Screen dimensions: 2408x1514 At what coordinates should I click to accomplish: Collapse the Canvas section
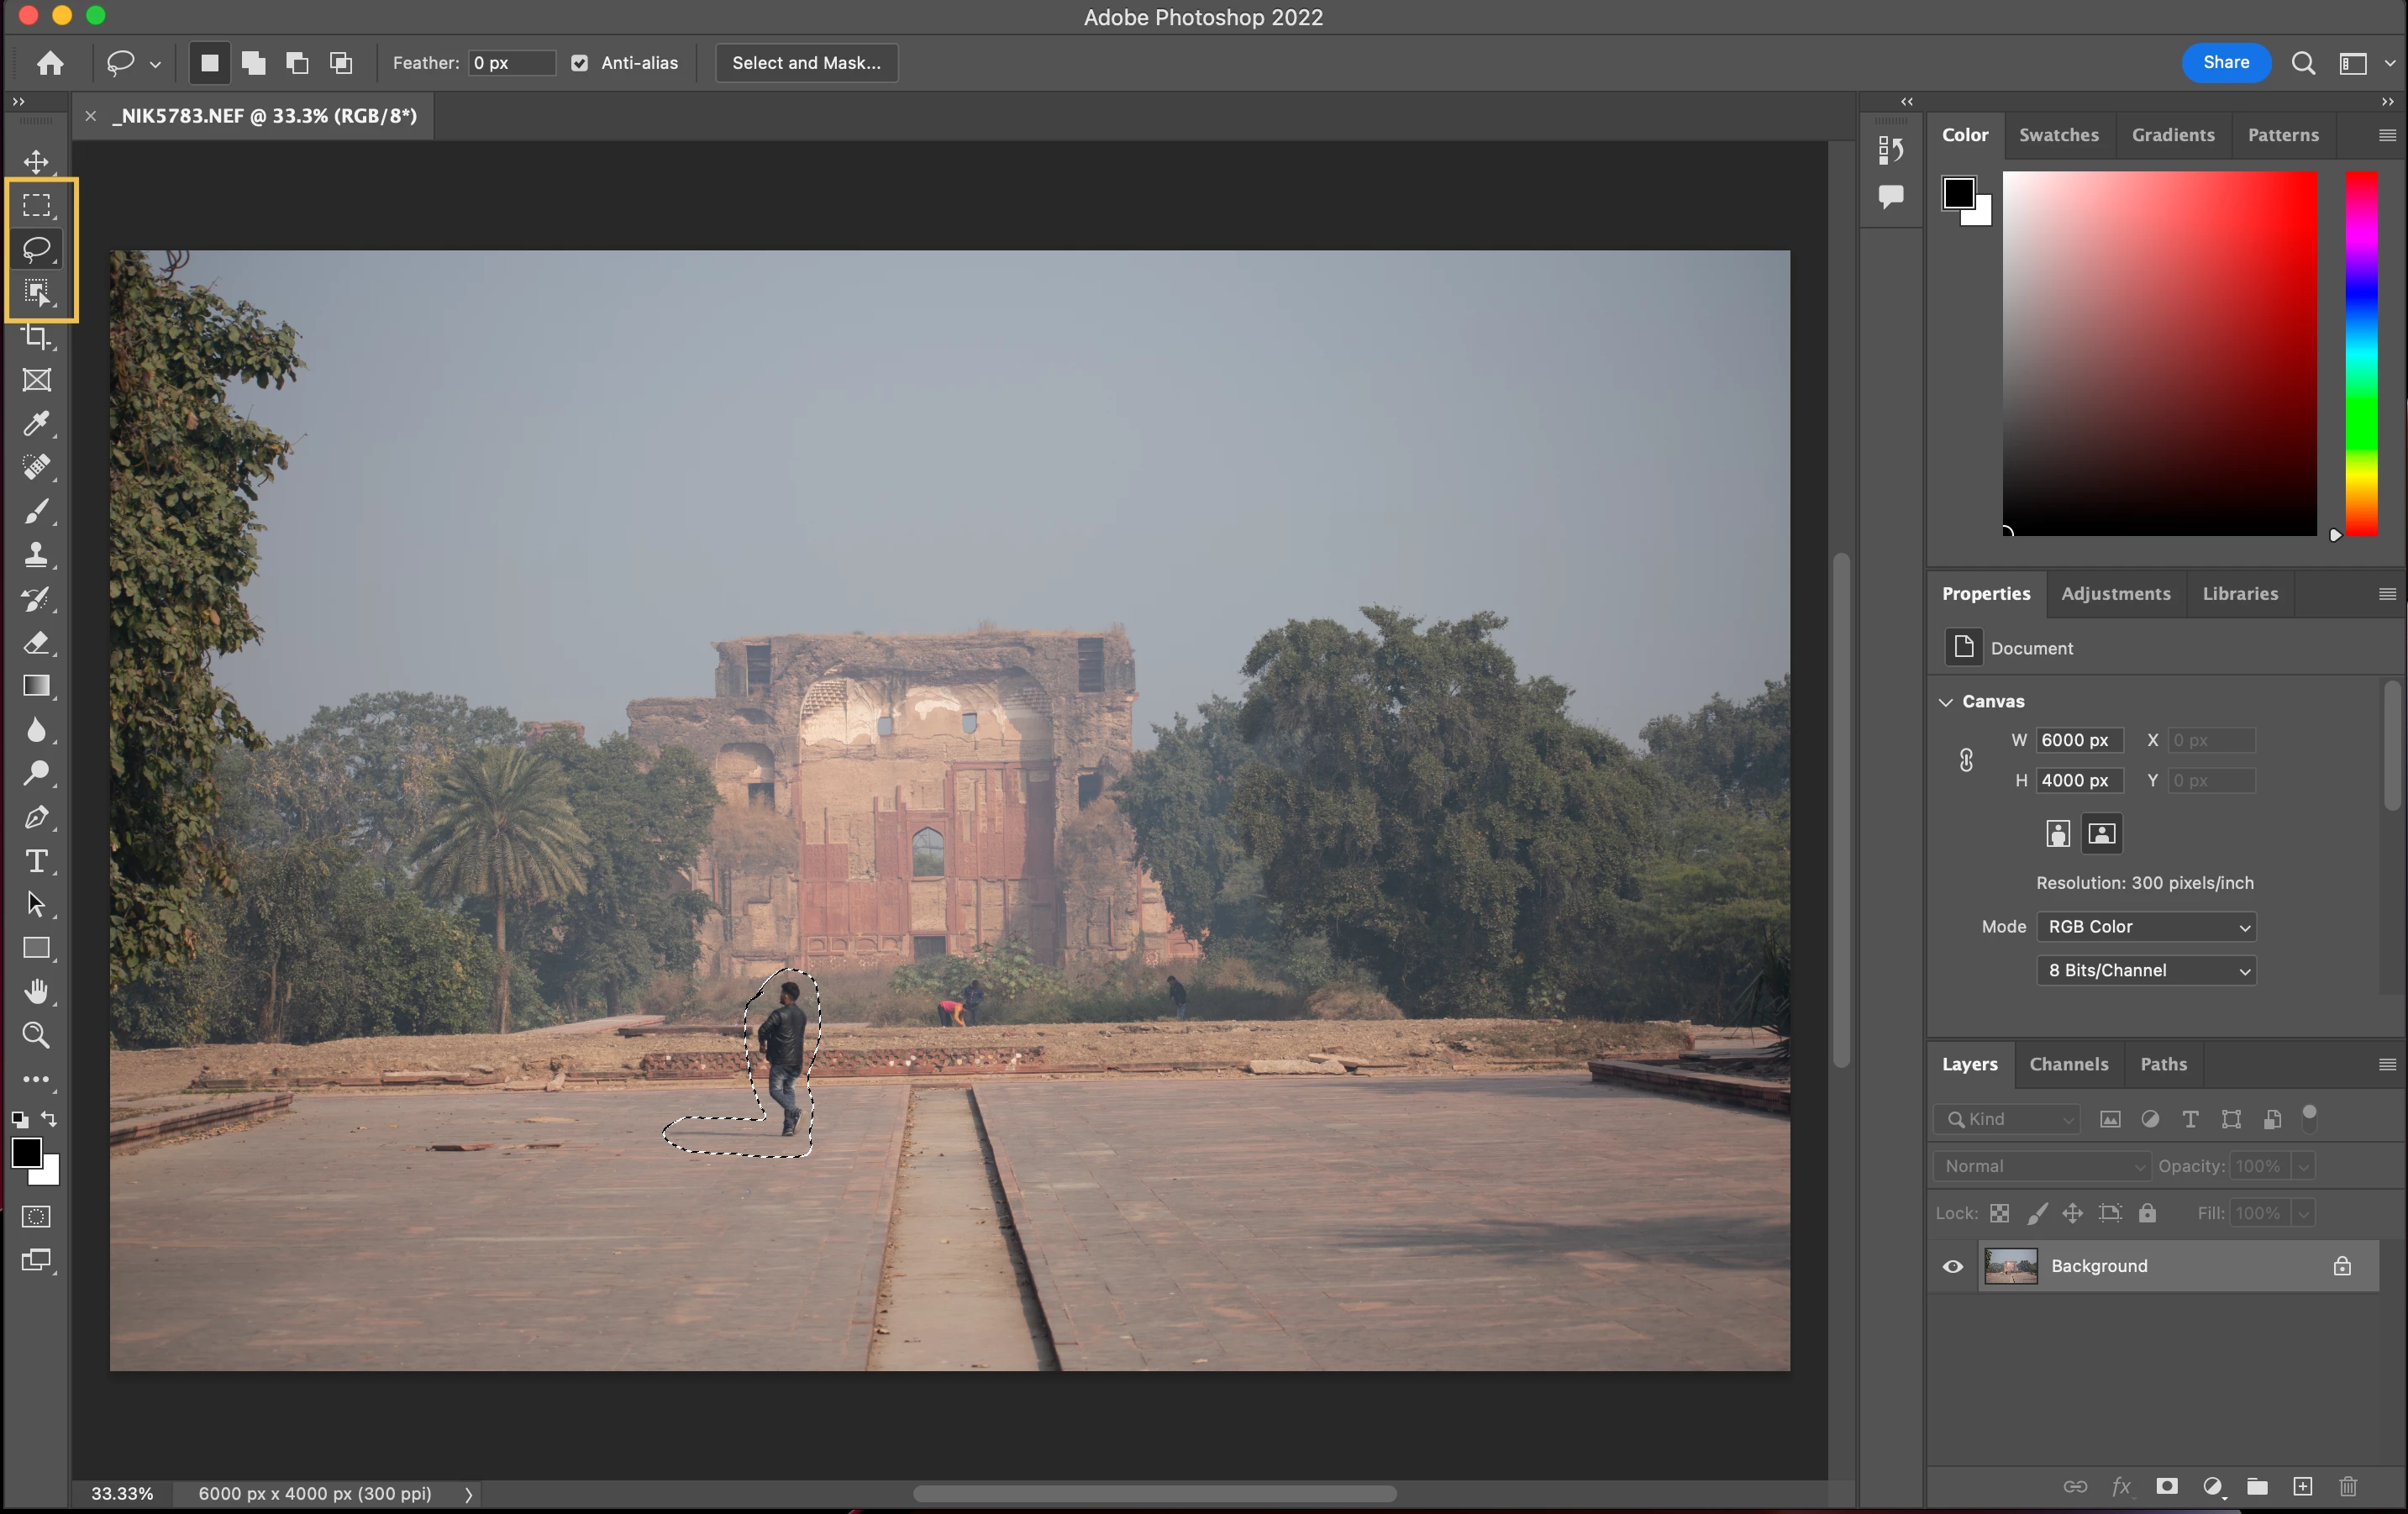(x=1946, y=701)
